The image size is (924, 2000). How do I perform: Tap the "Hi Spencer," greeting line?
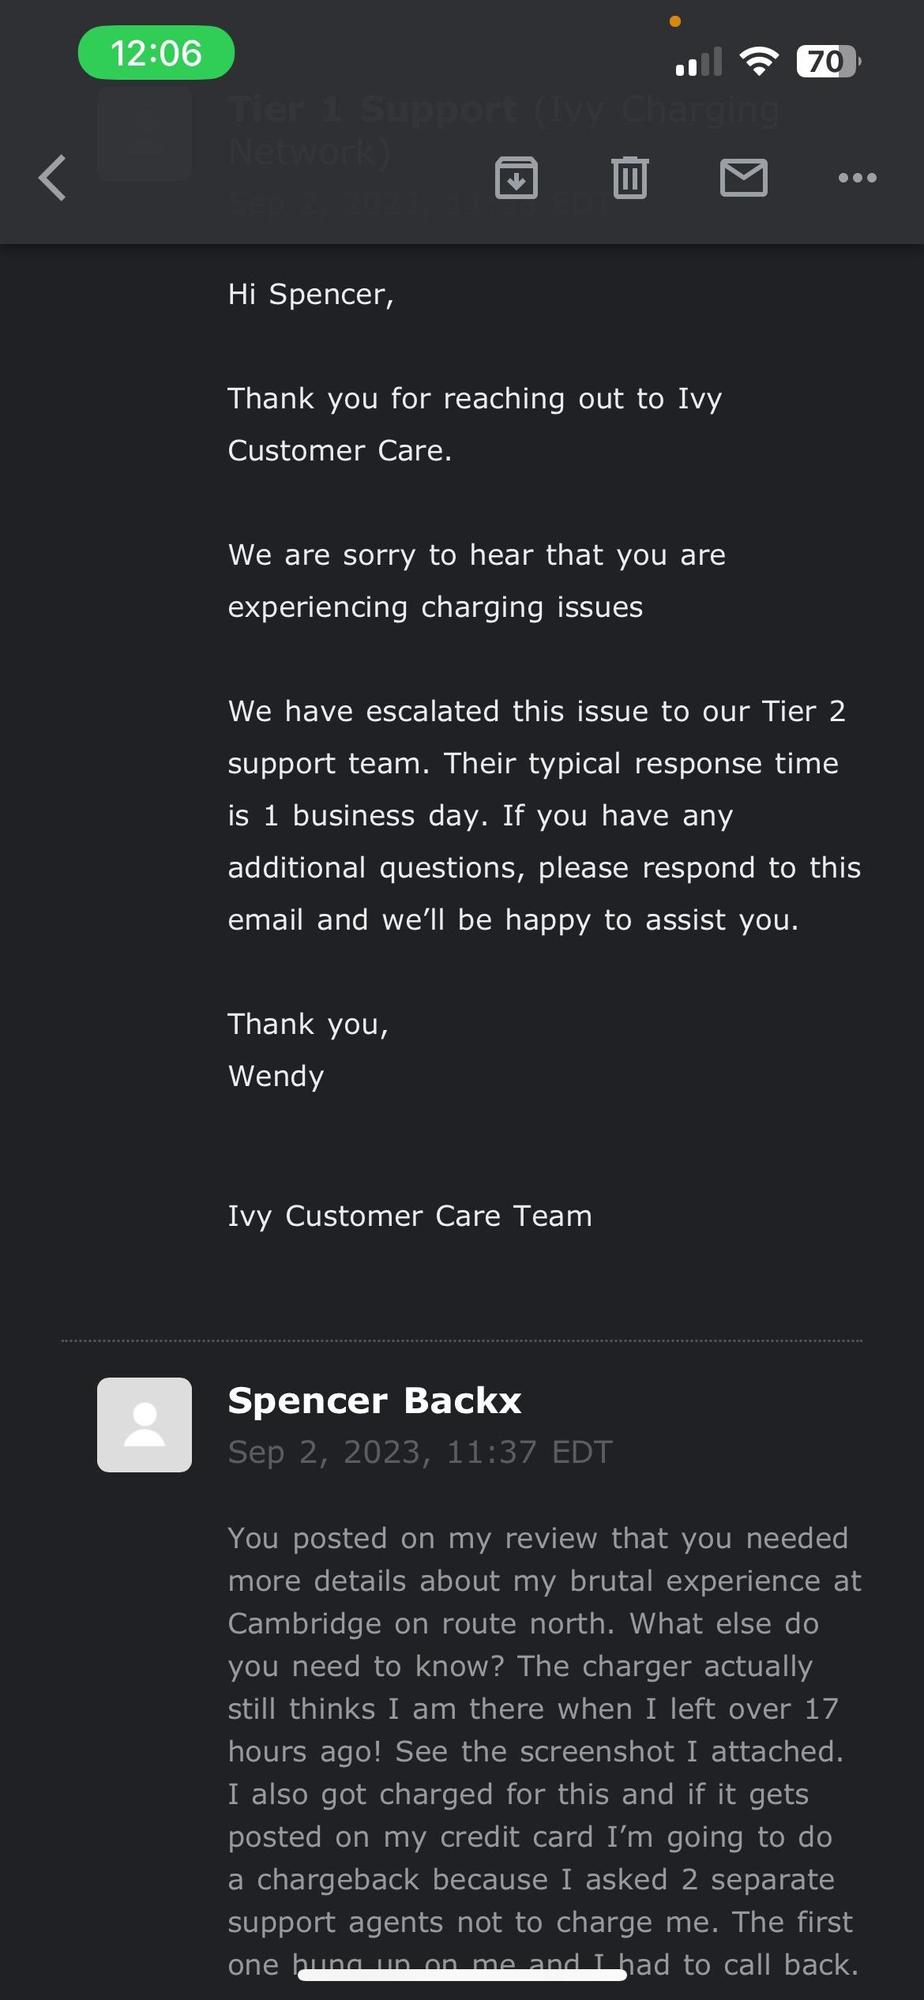pos(310,294)
